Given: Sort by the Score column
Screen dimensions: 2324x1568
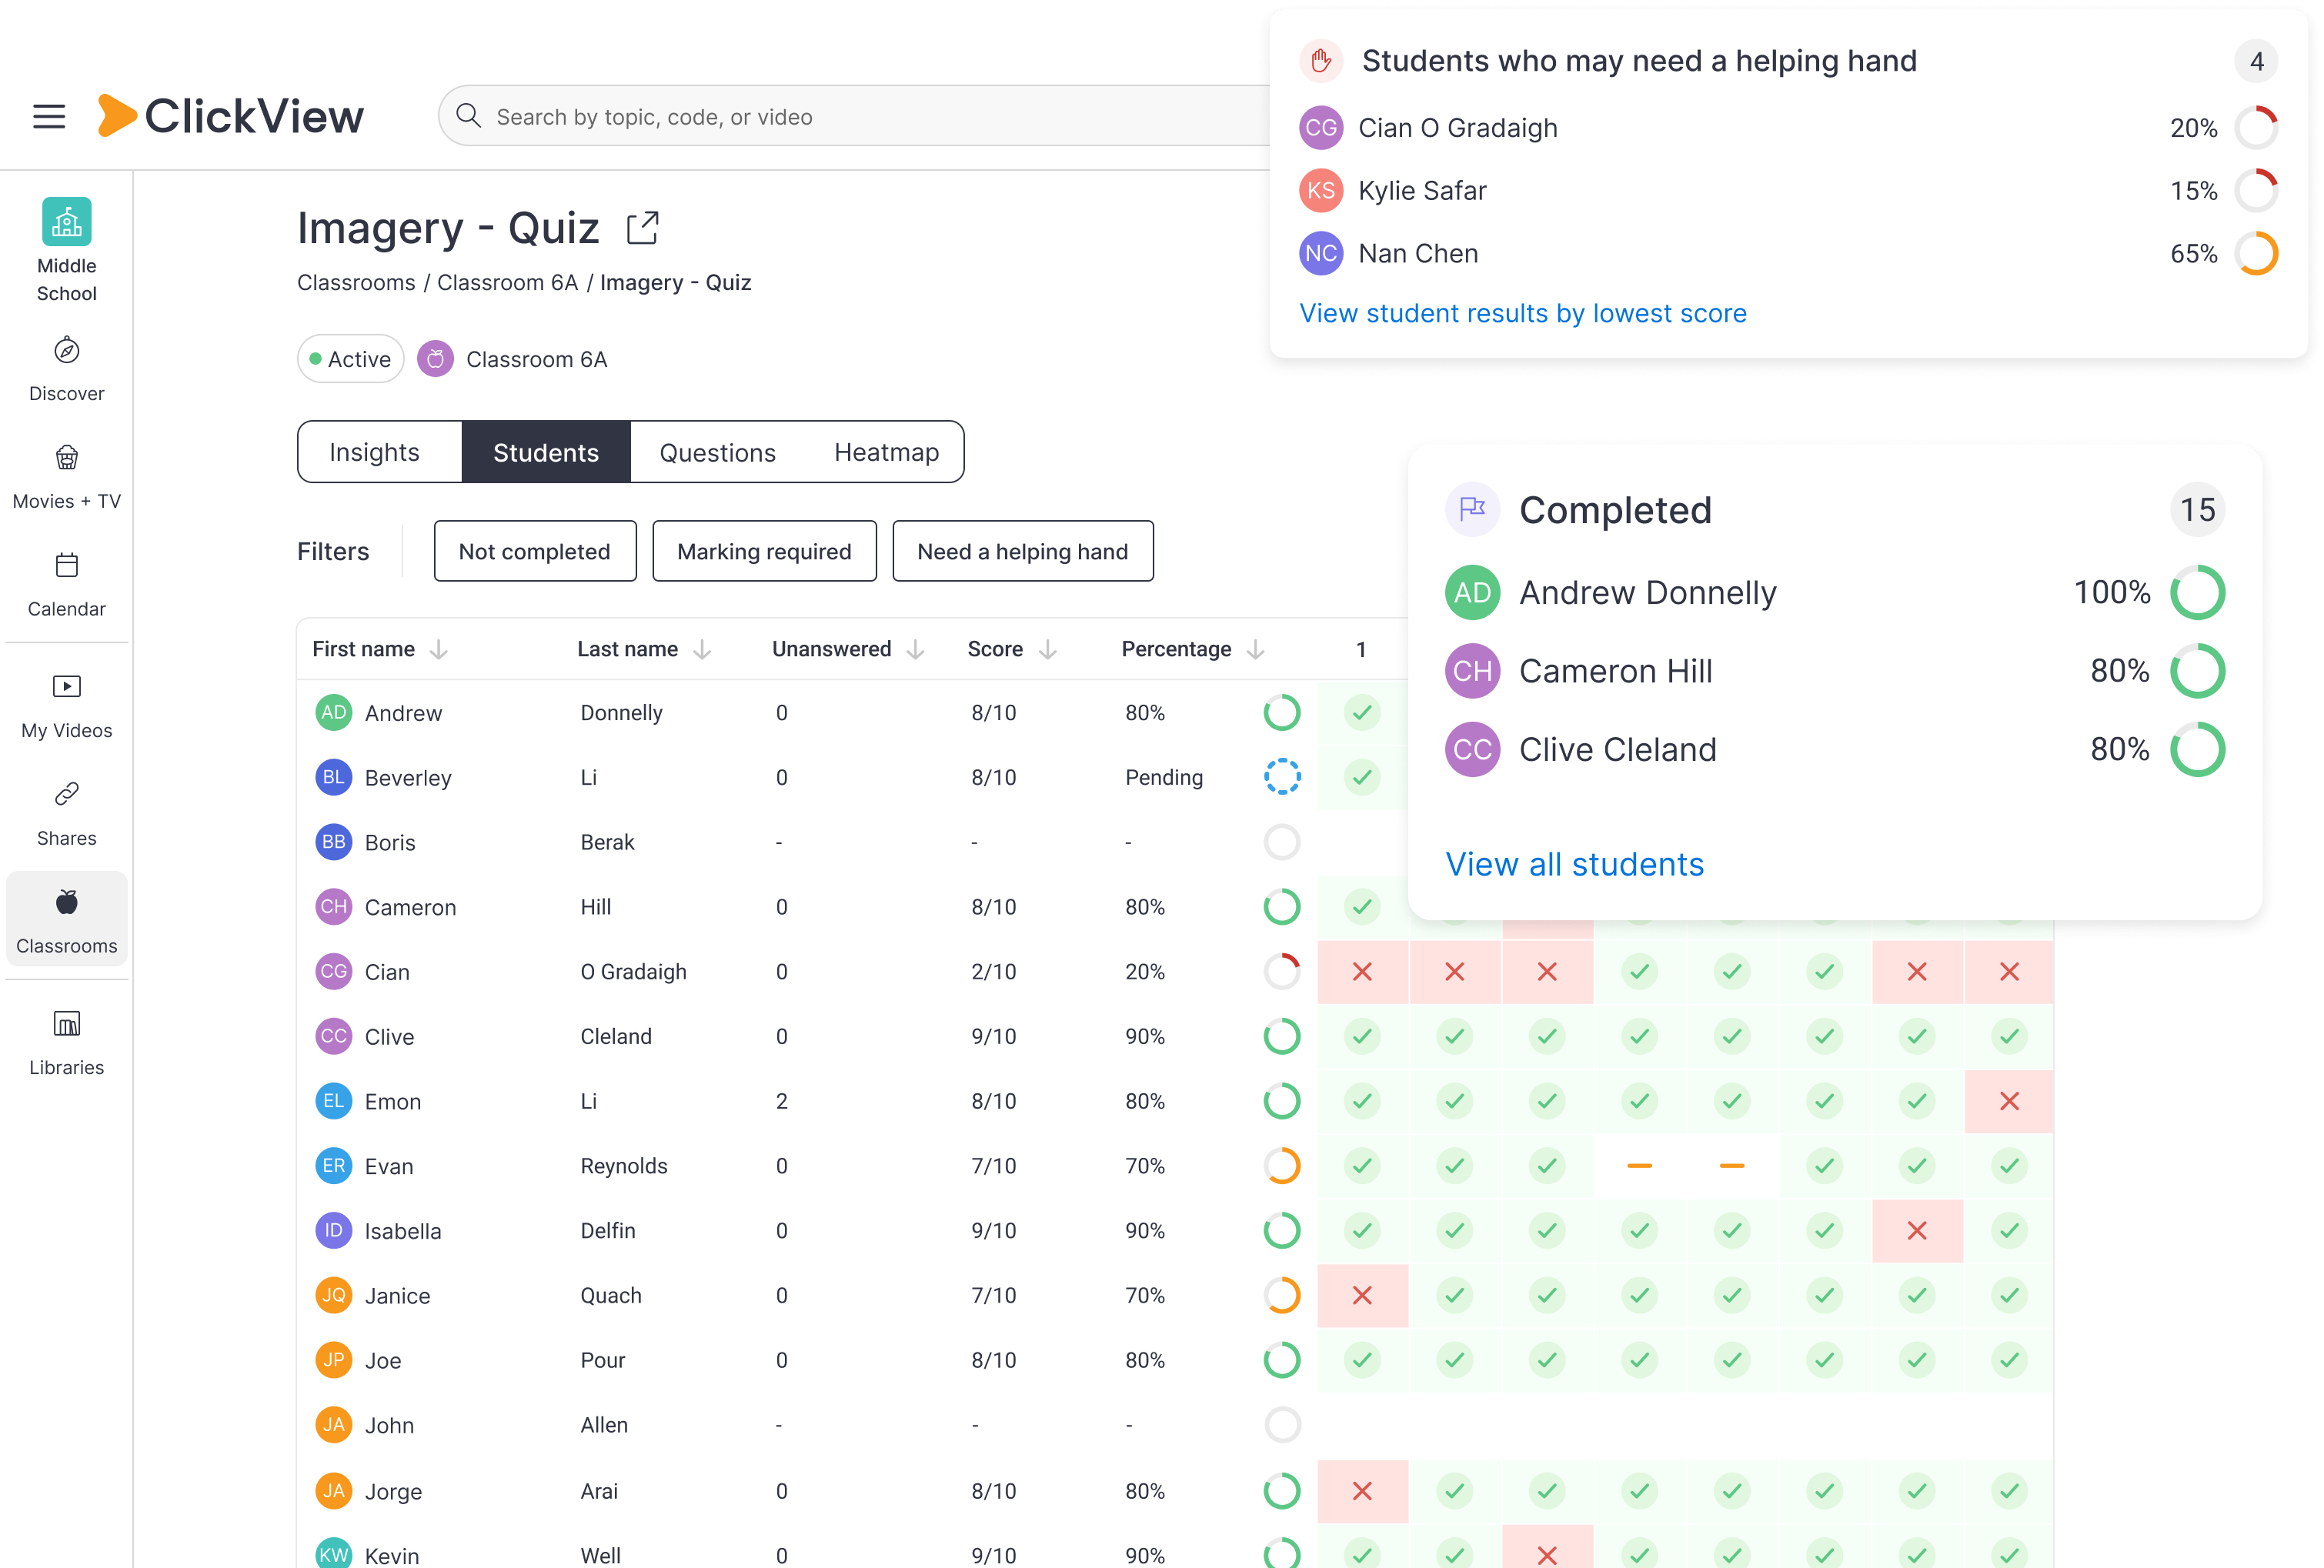Looking at the screenshot, I should point(1012,649).
